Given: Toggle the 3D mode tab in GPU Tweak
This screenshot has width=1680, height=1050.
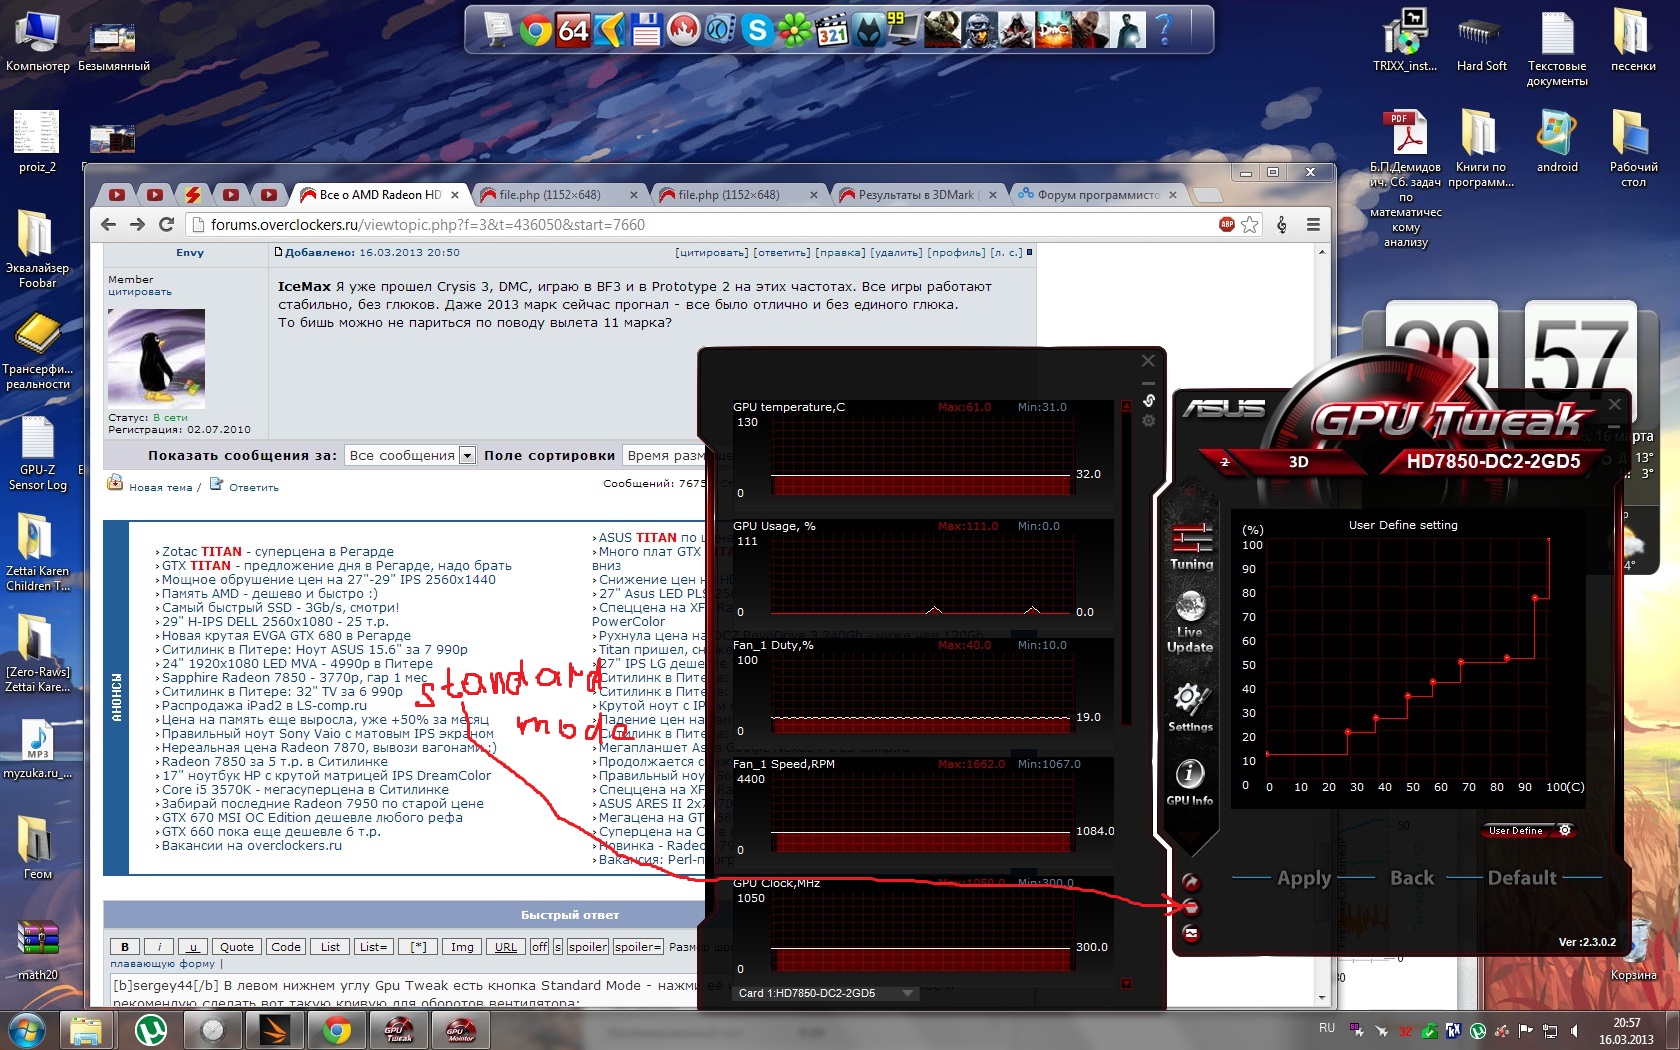Looking at the screenshot, I should (x=1299, y=462).
